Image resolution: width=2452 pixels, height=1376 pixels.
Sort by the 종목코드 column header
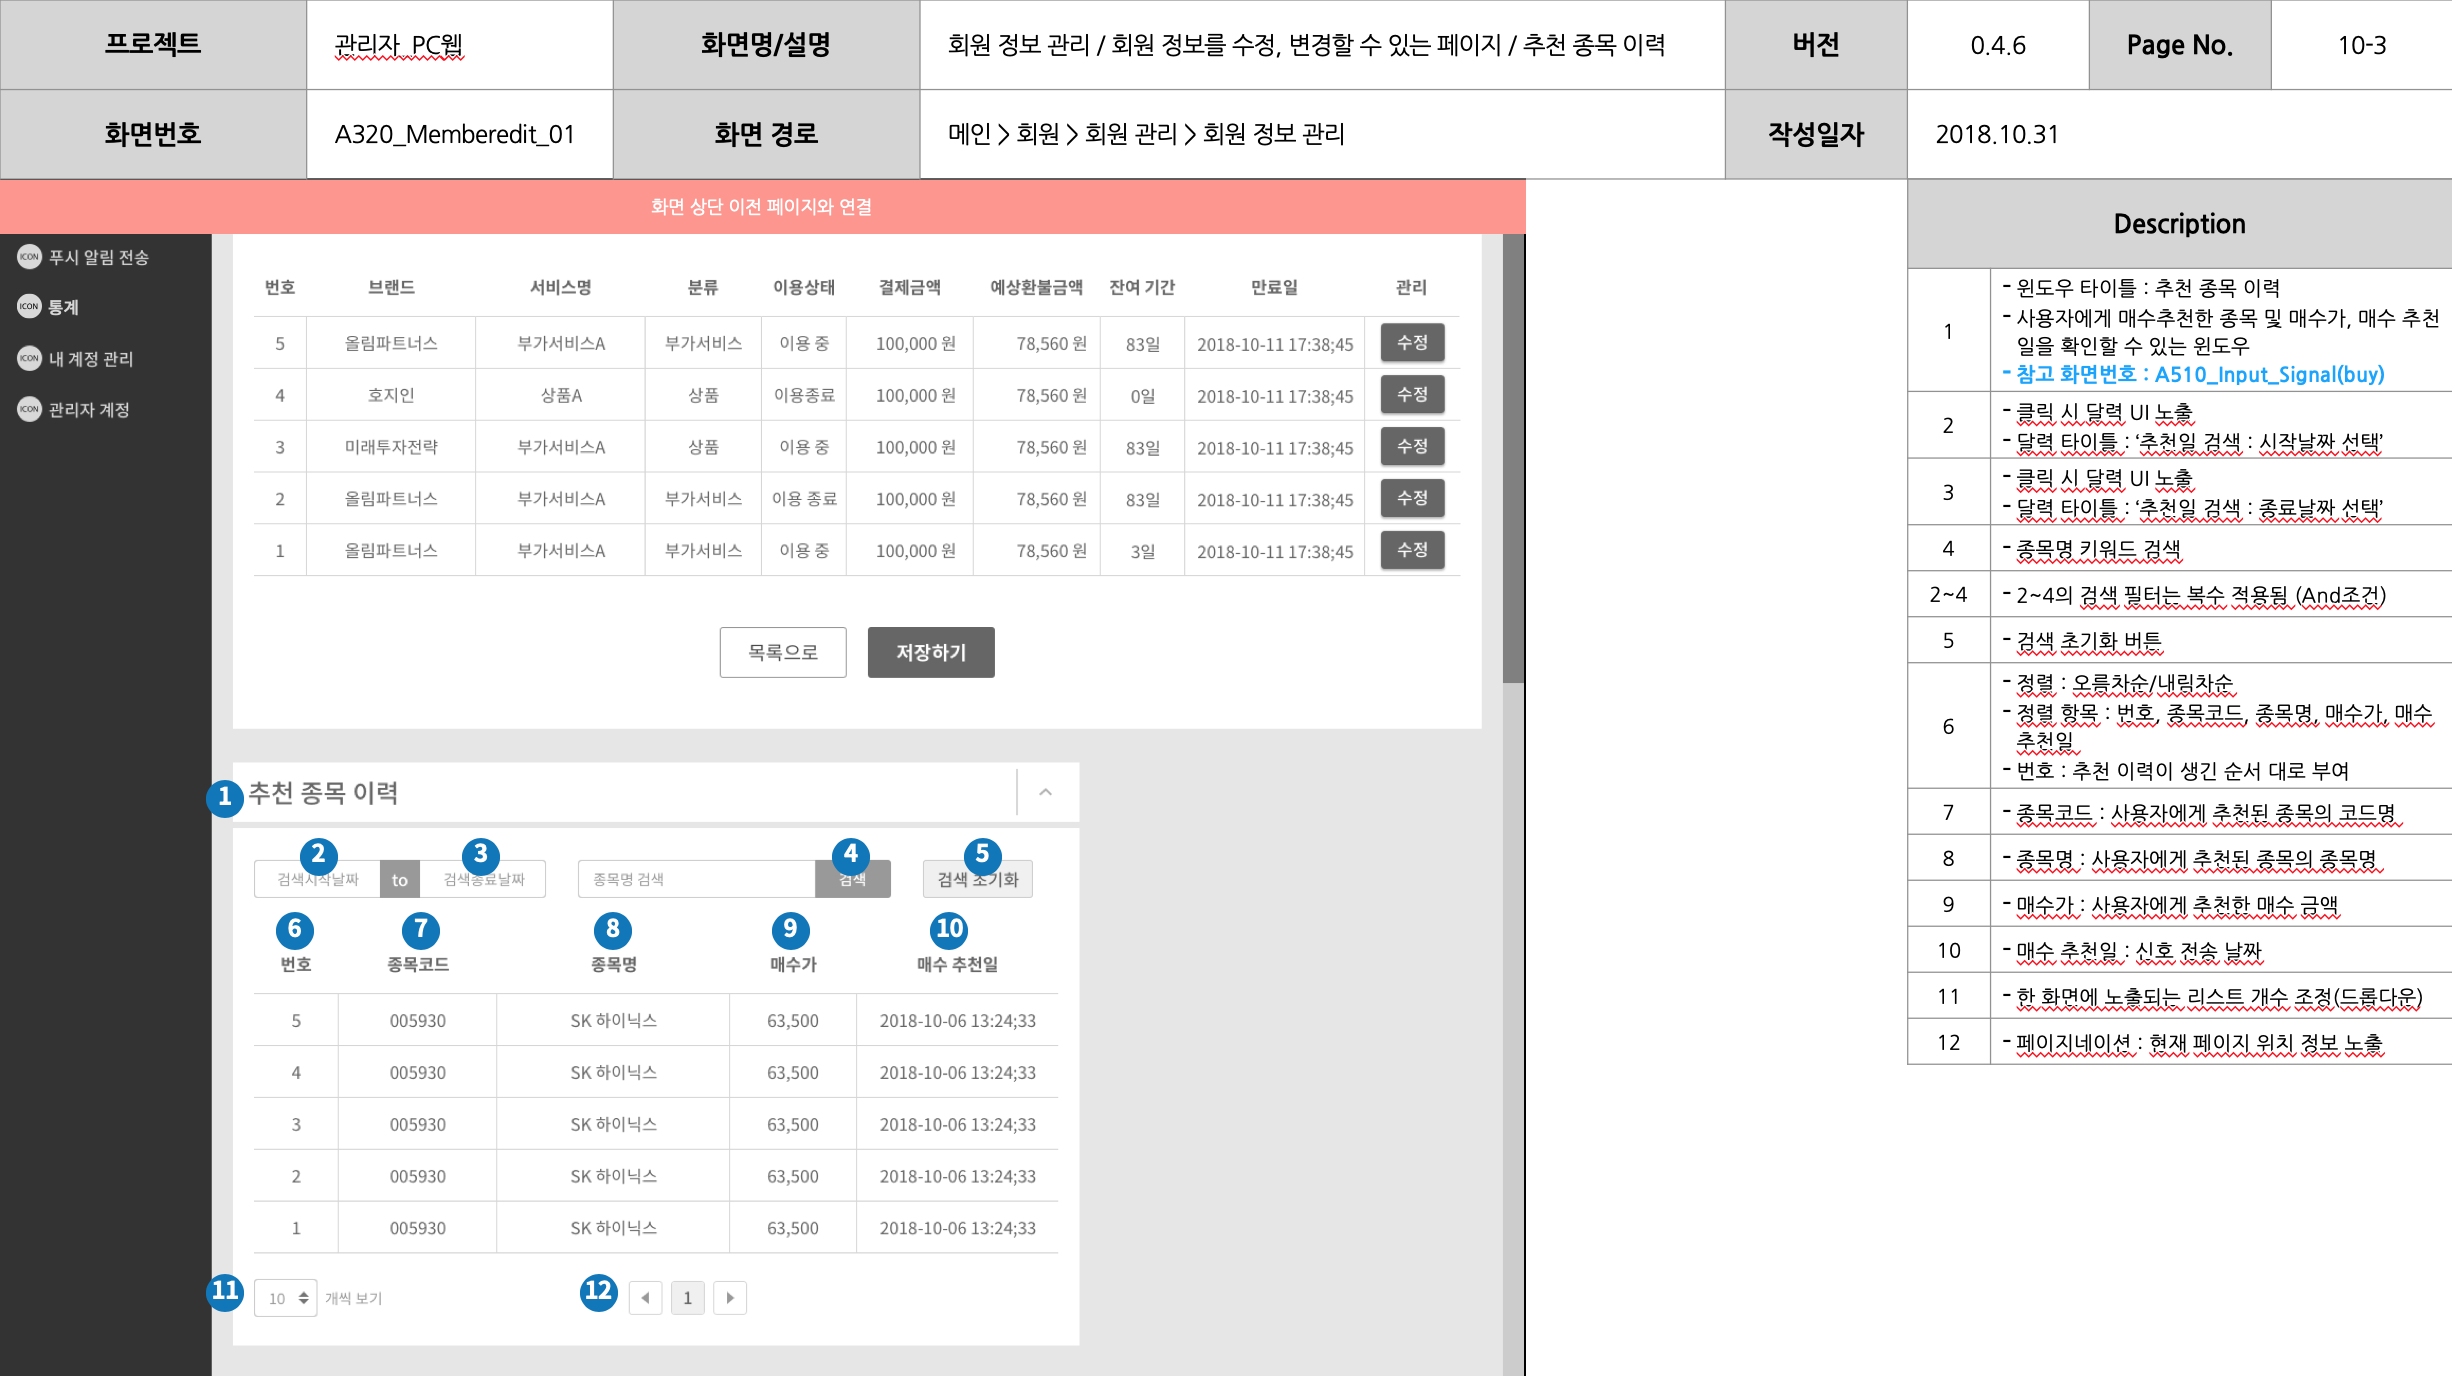(417, 964)
